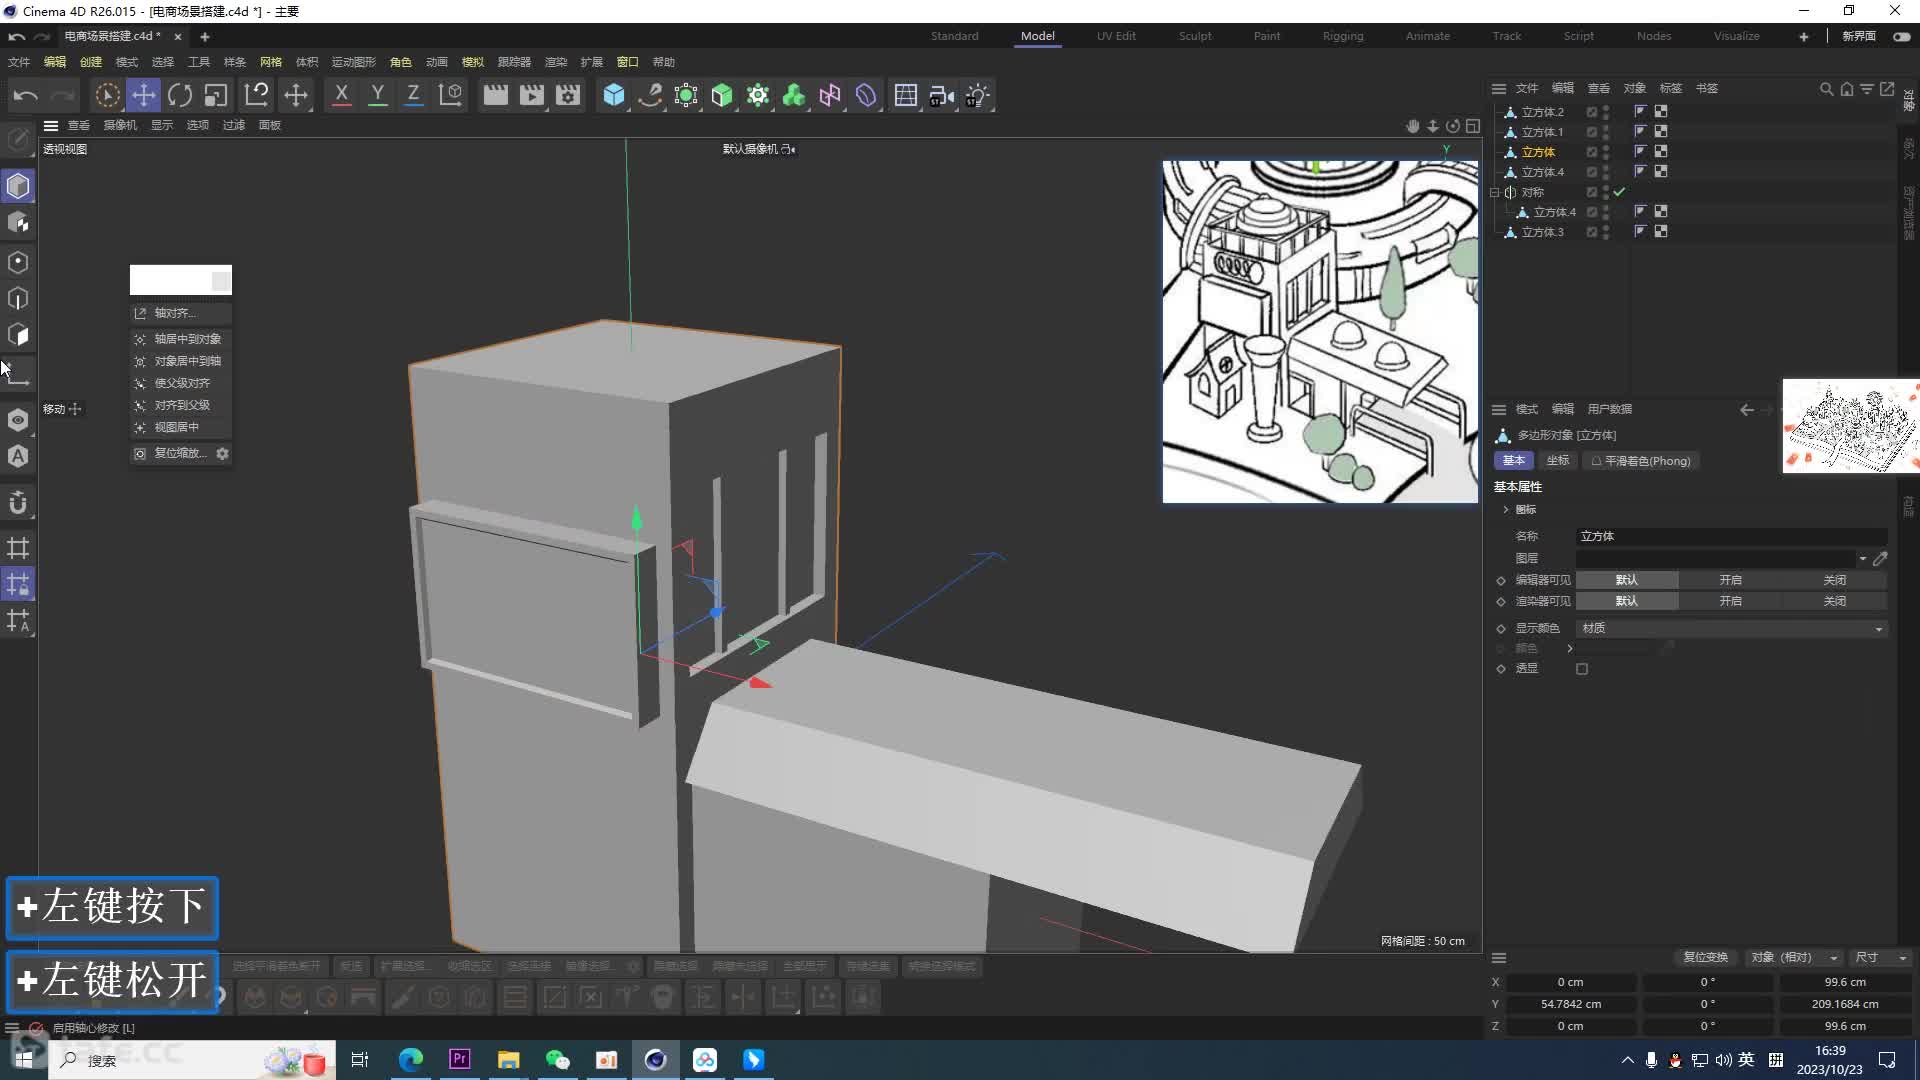The width and height of the screenshot is (1920, 1080).
Task: Collapse the 对称 tree node
Action: [1495, 192]
